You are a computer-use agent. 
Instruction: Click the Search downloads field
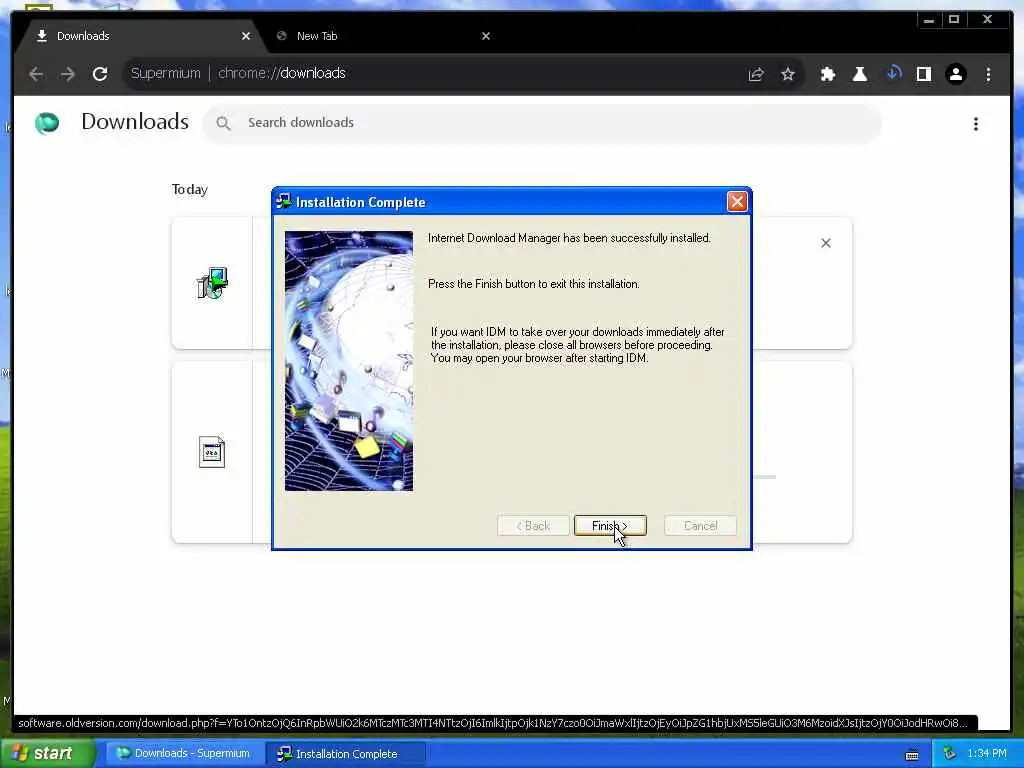point(542,123)
